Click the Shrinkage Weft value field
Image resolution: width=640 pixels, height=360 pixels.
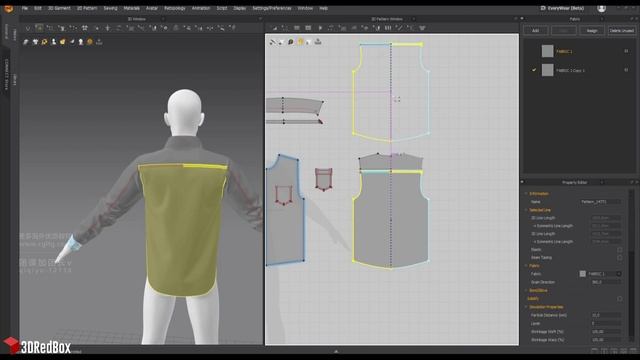[606, 332]
